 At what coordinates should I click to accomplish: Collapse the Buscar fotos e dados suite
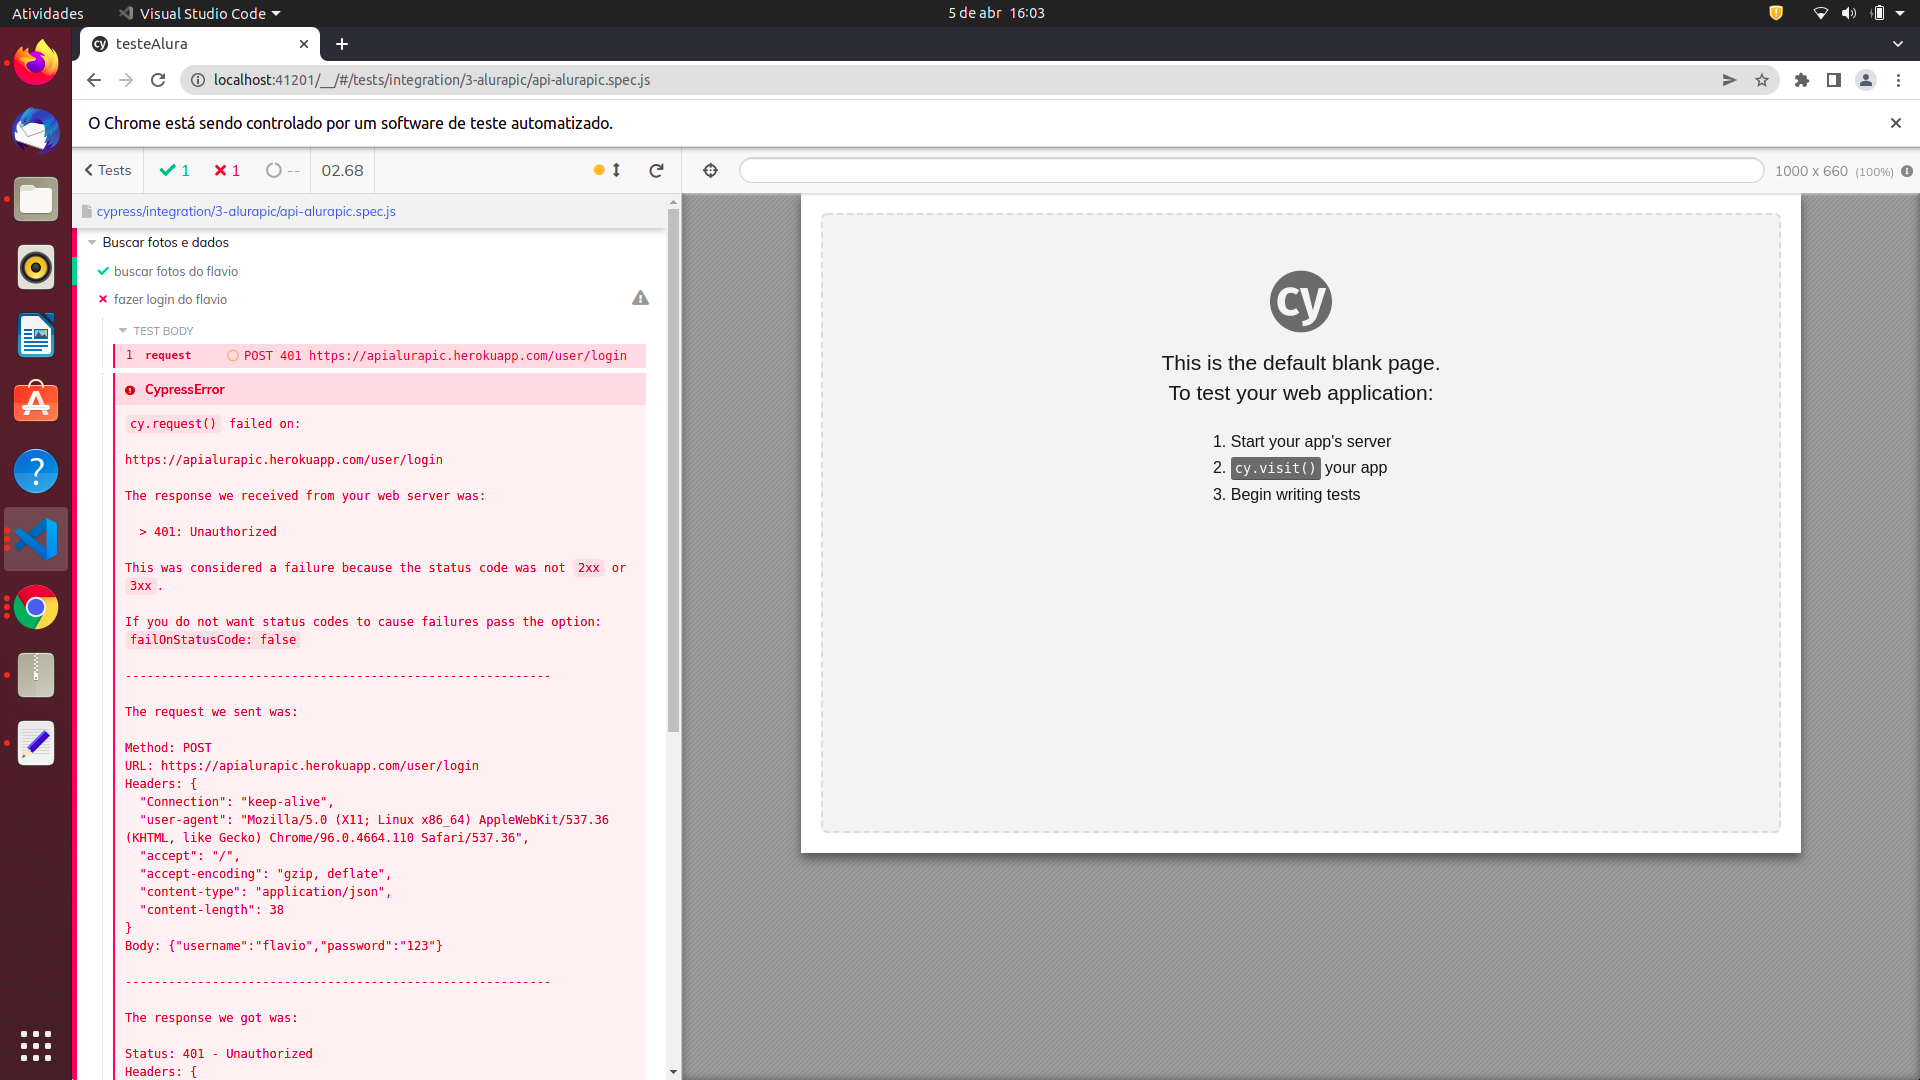pyautogui.click(x=91, y=241)
